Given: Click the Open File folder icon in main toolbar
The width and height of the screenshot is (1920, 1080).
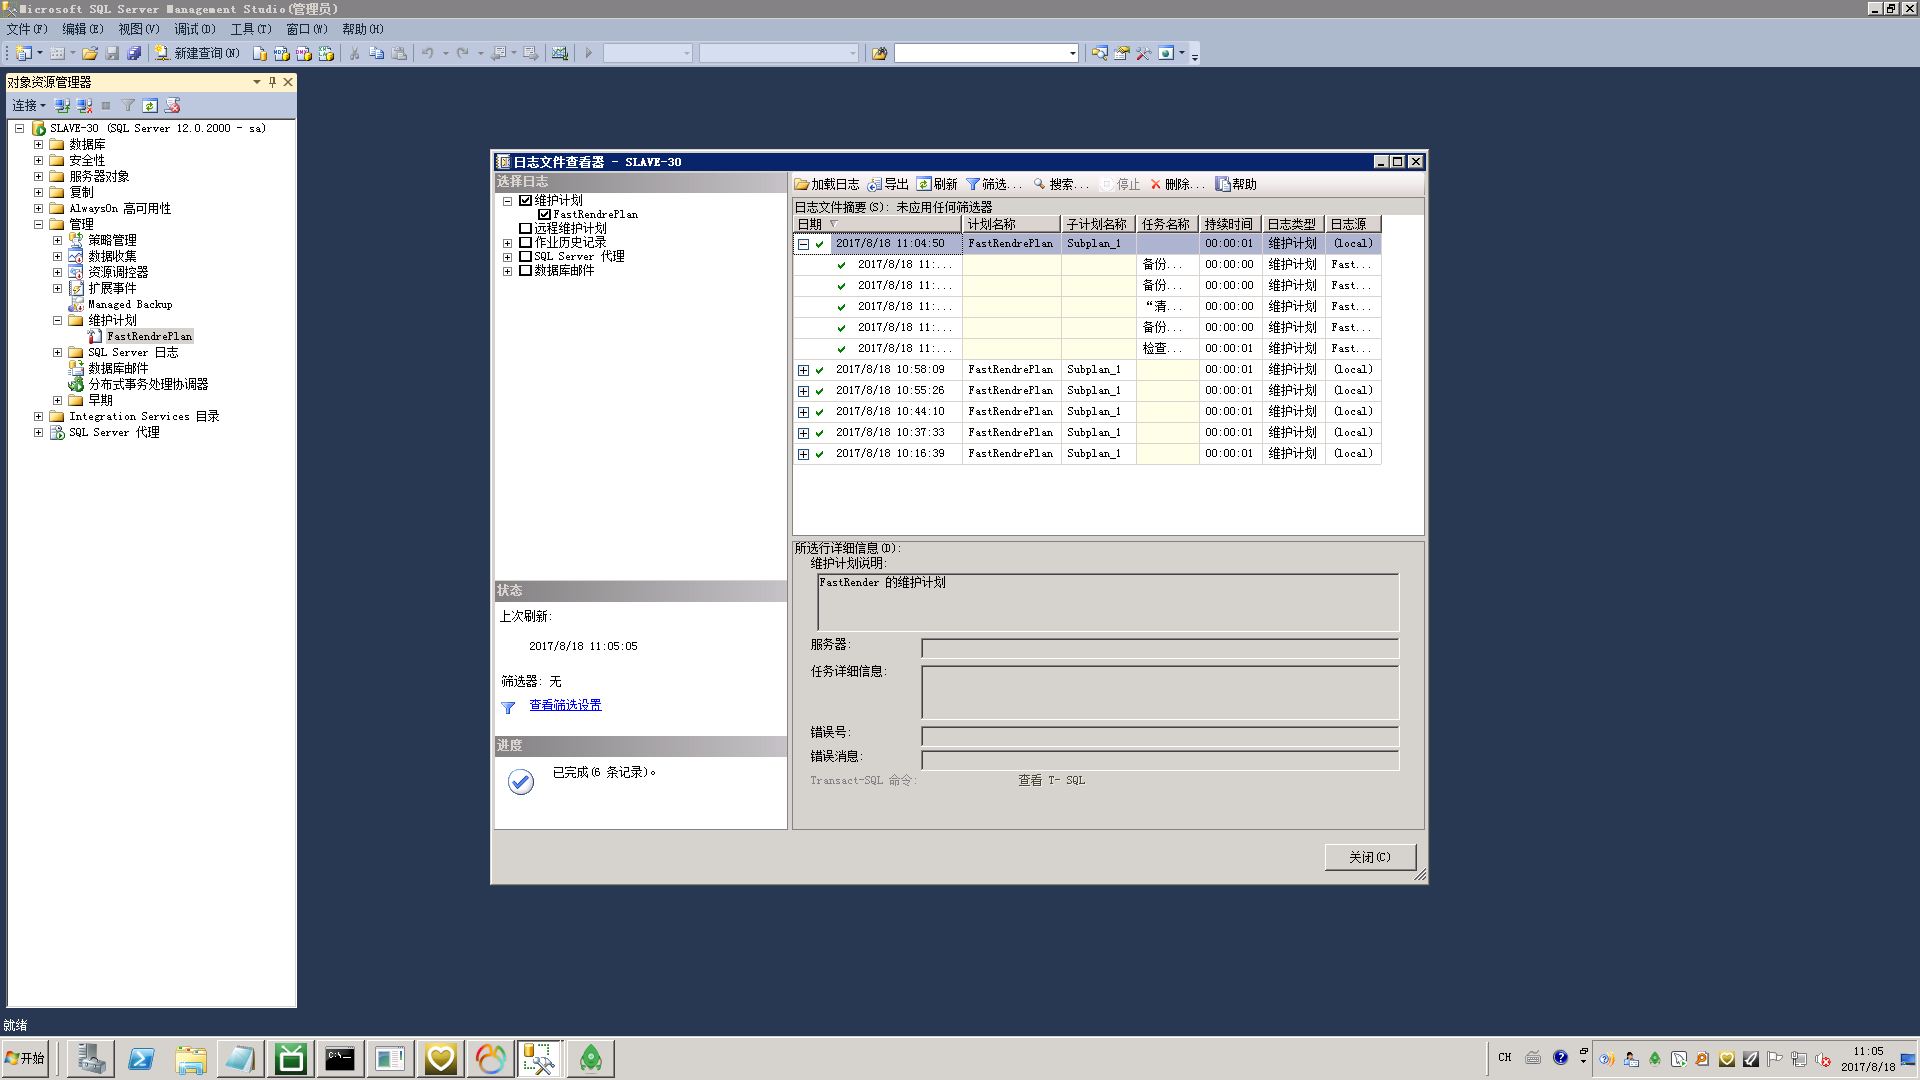Looking at the screenshot, I should click(90, 53).
